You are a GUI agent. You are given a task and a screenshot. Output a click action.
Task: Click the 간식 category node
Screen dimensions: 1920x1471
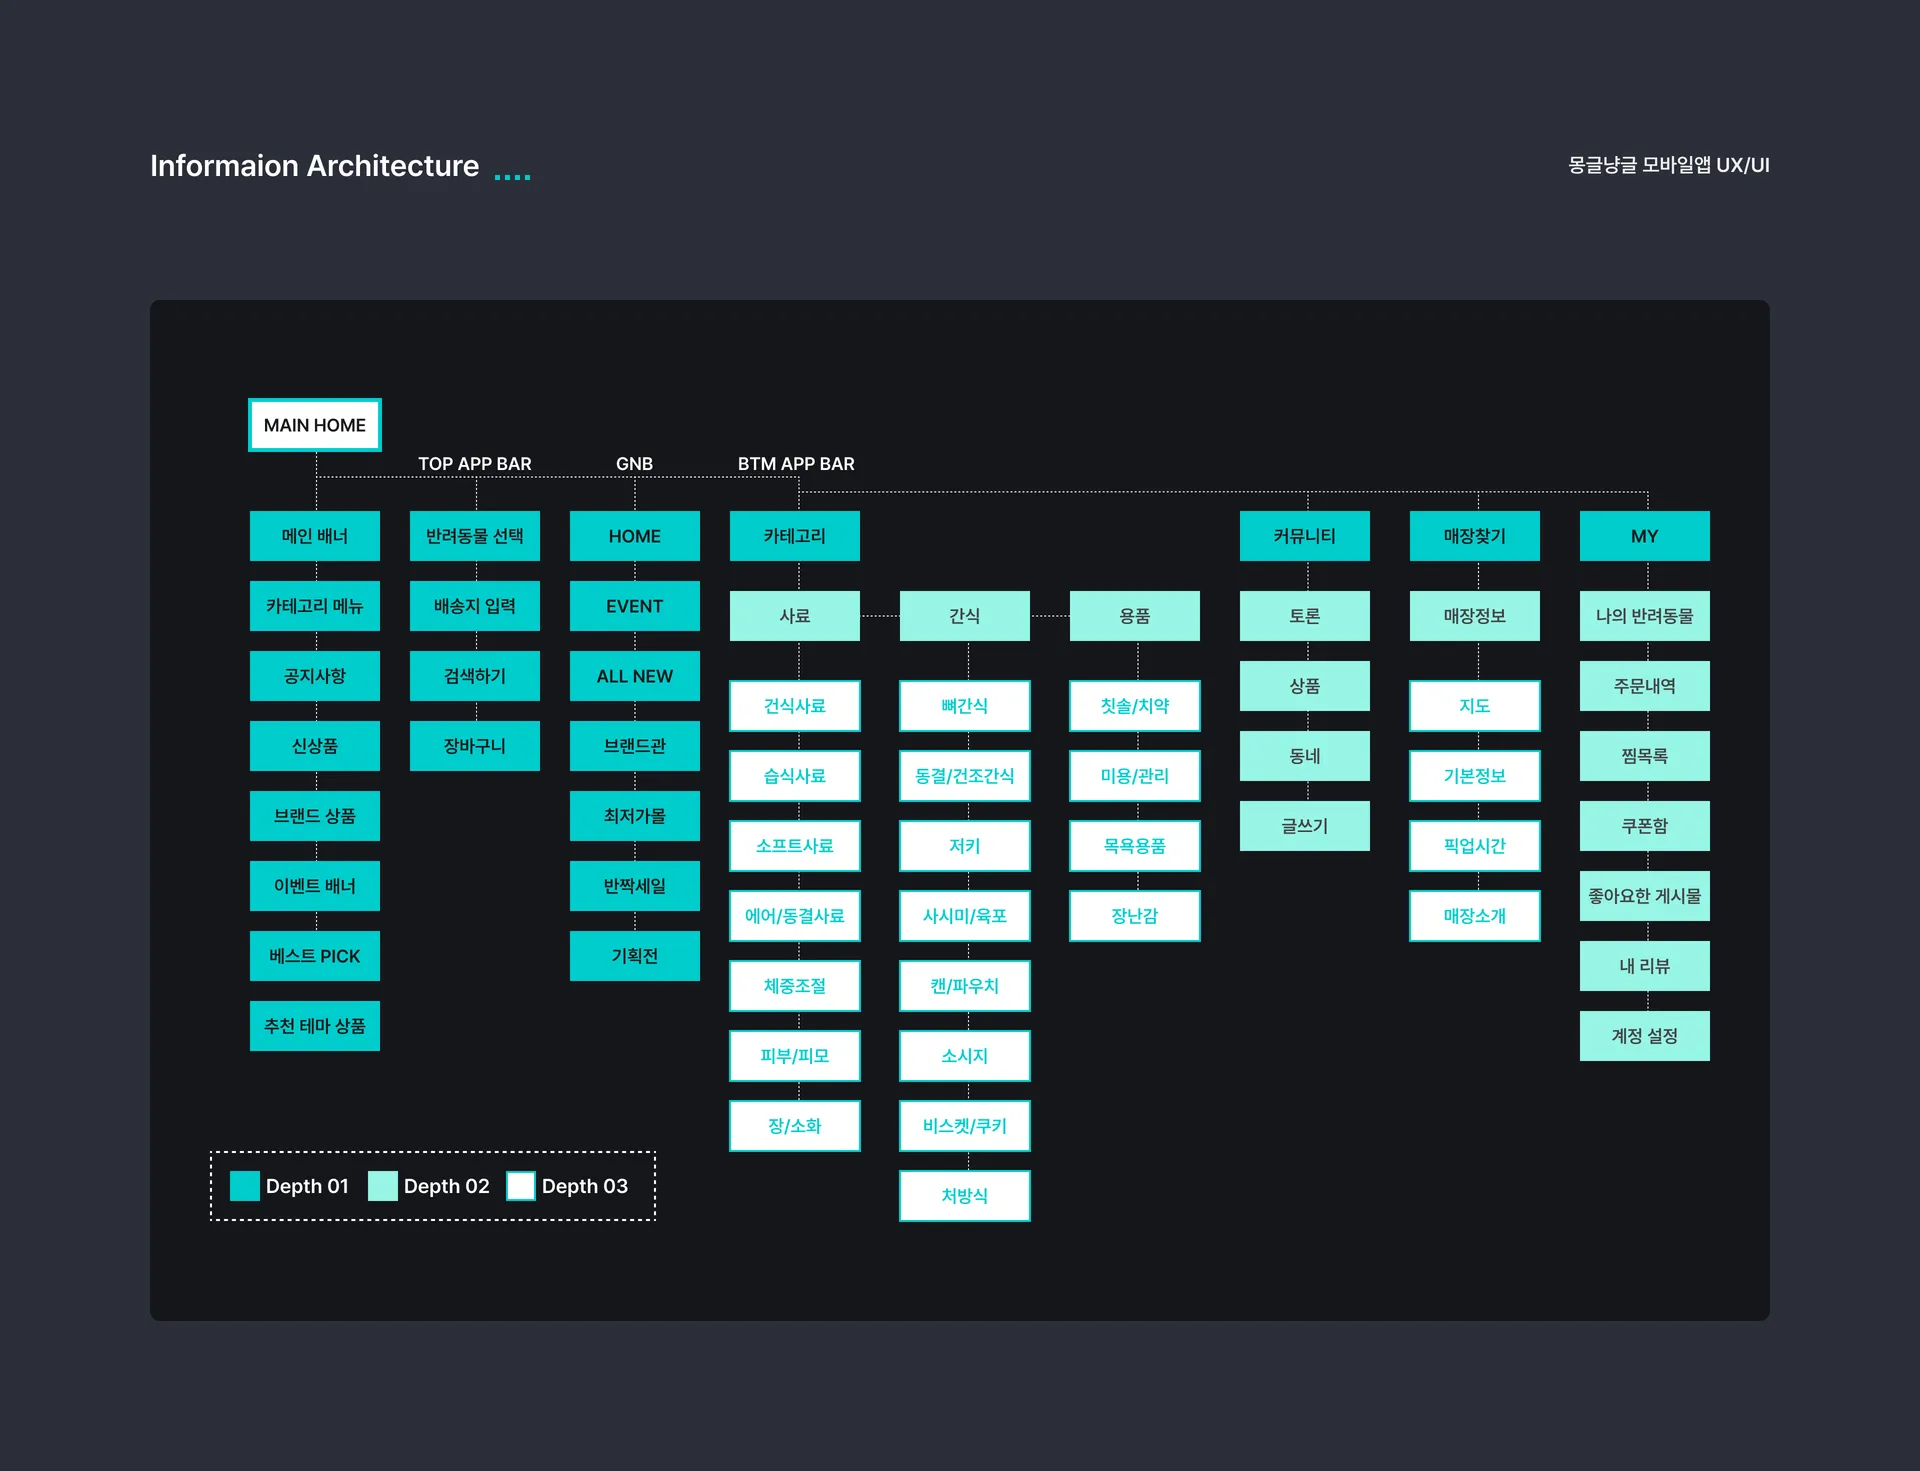(965, 616)
